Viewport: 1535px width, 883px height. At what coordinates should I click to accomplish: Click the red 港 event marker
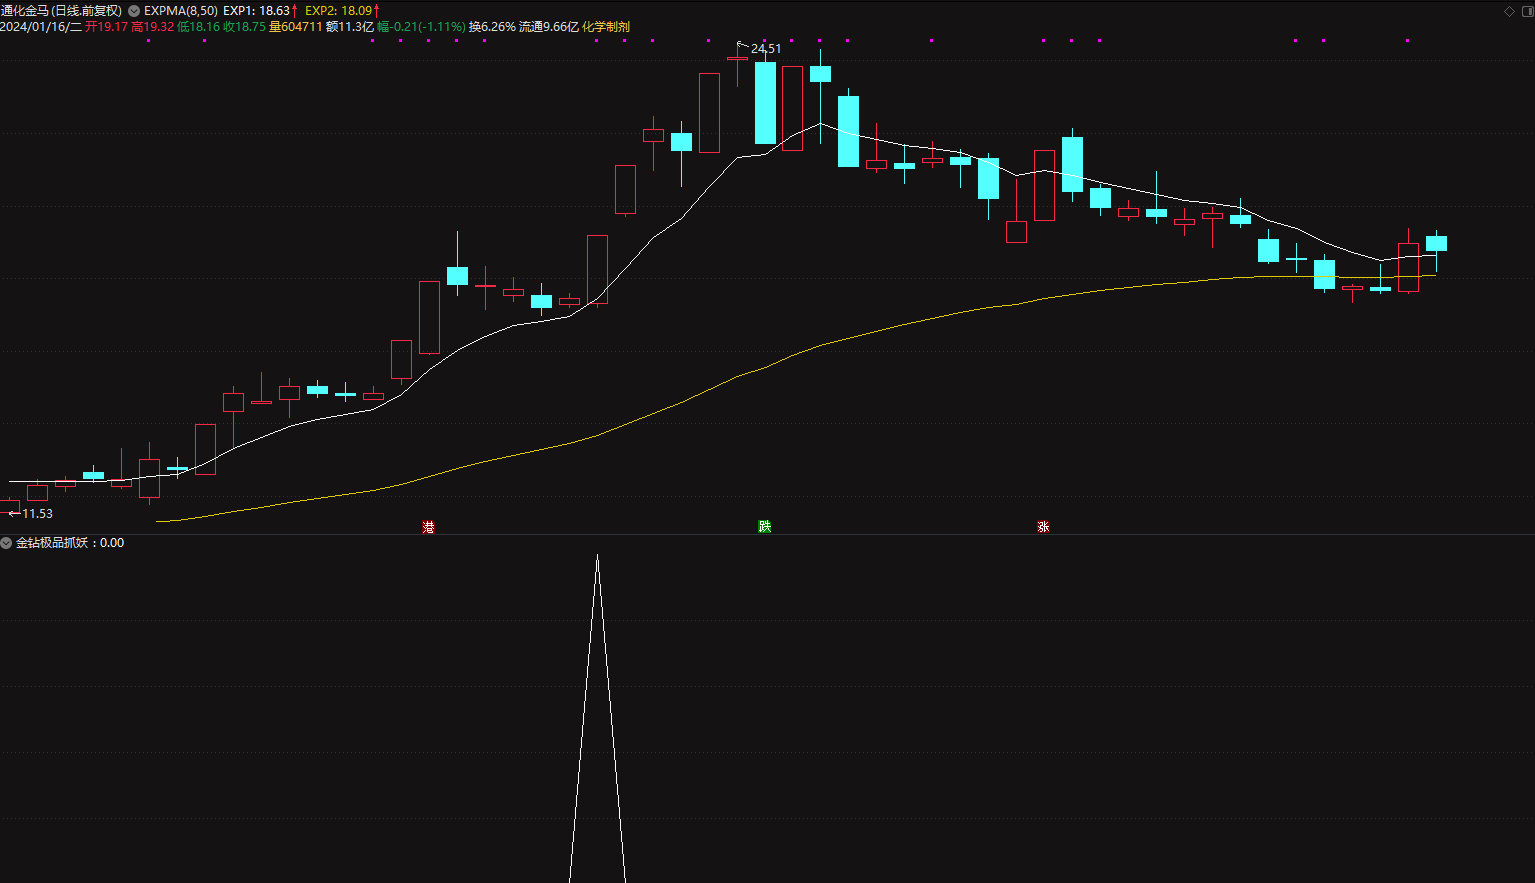point(428,527)
